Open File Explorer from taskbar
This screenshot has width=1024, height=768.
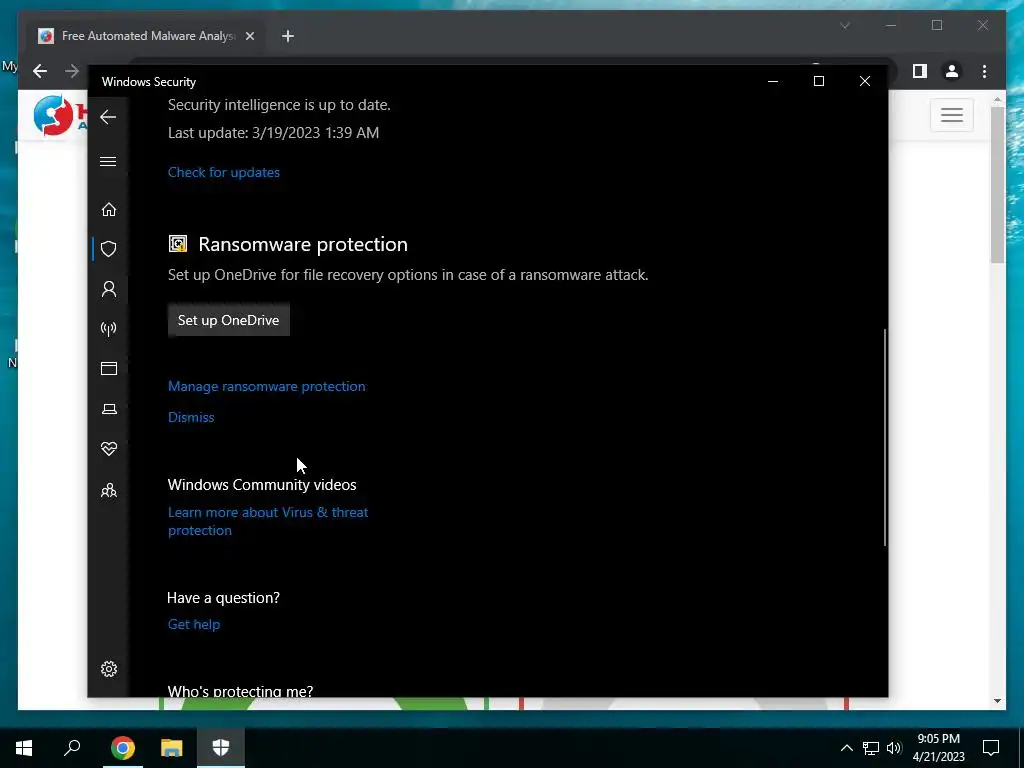click(172, 747)
